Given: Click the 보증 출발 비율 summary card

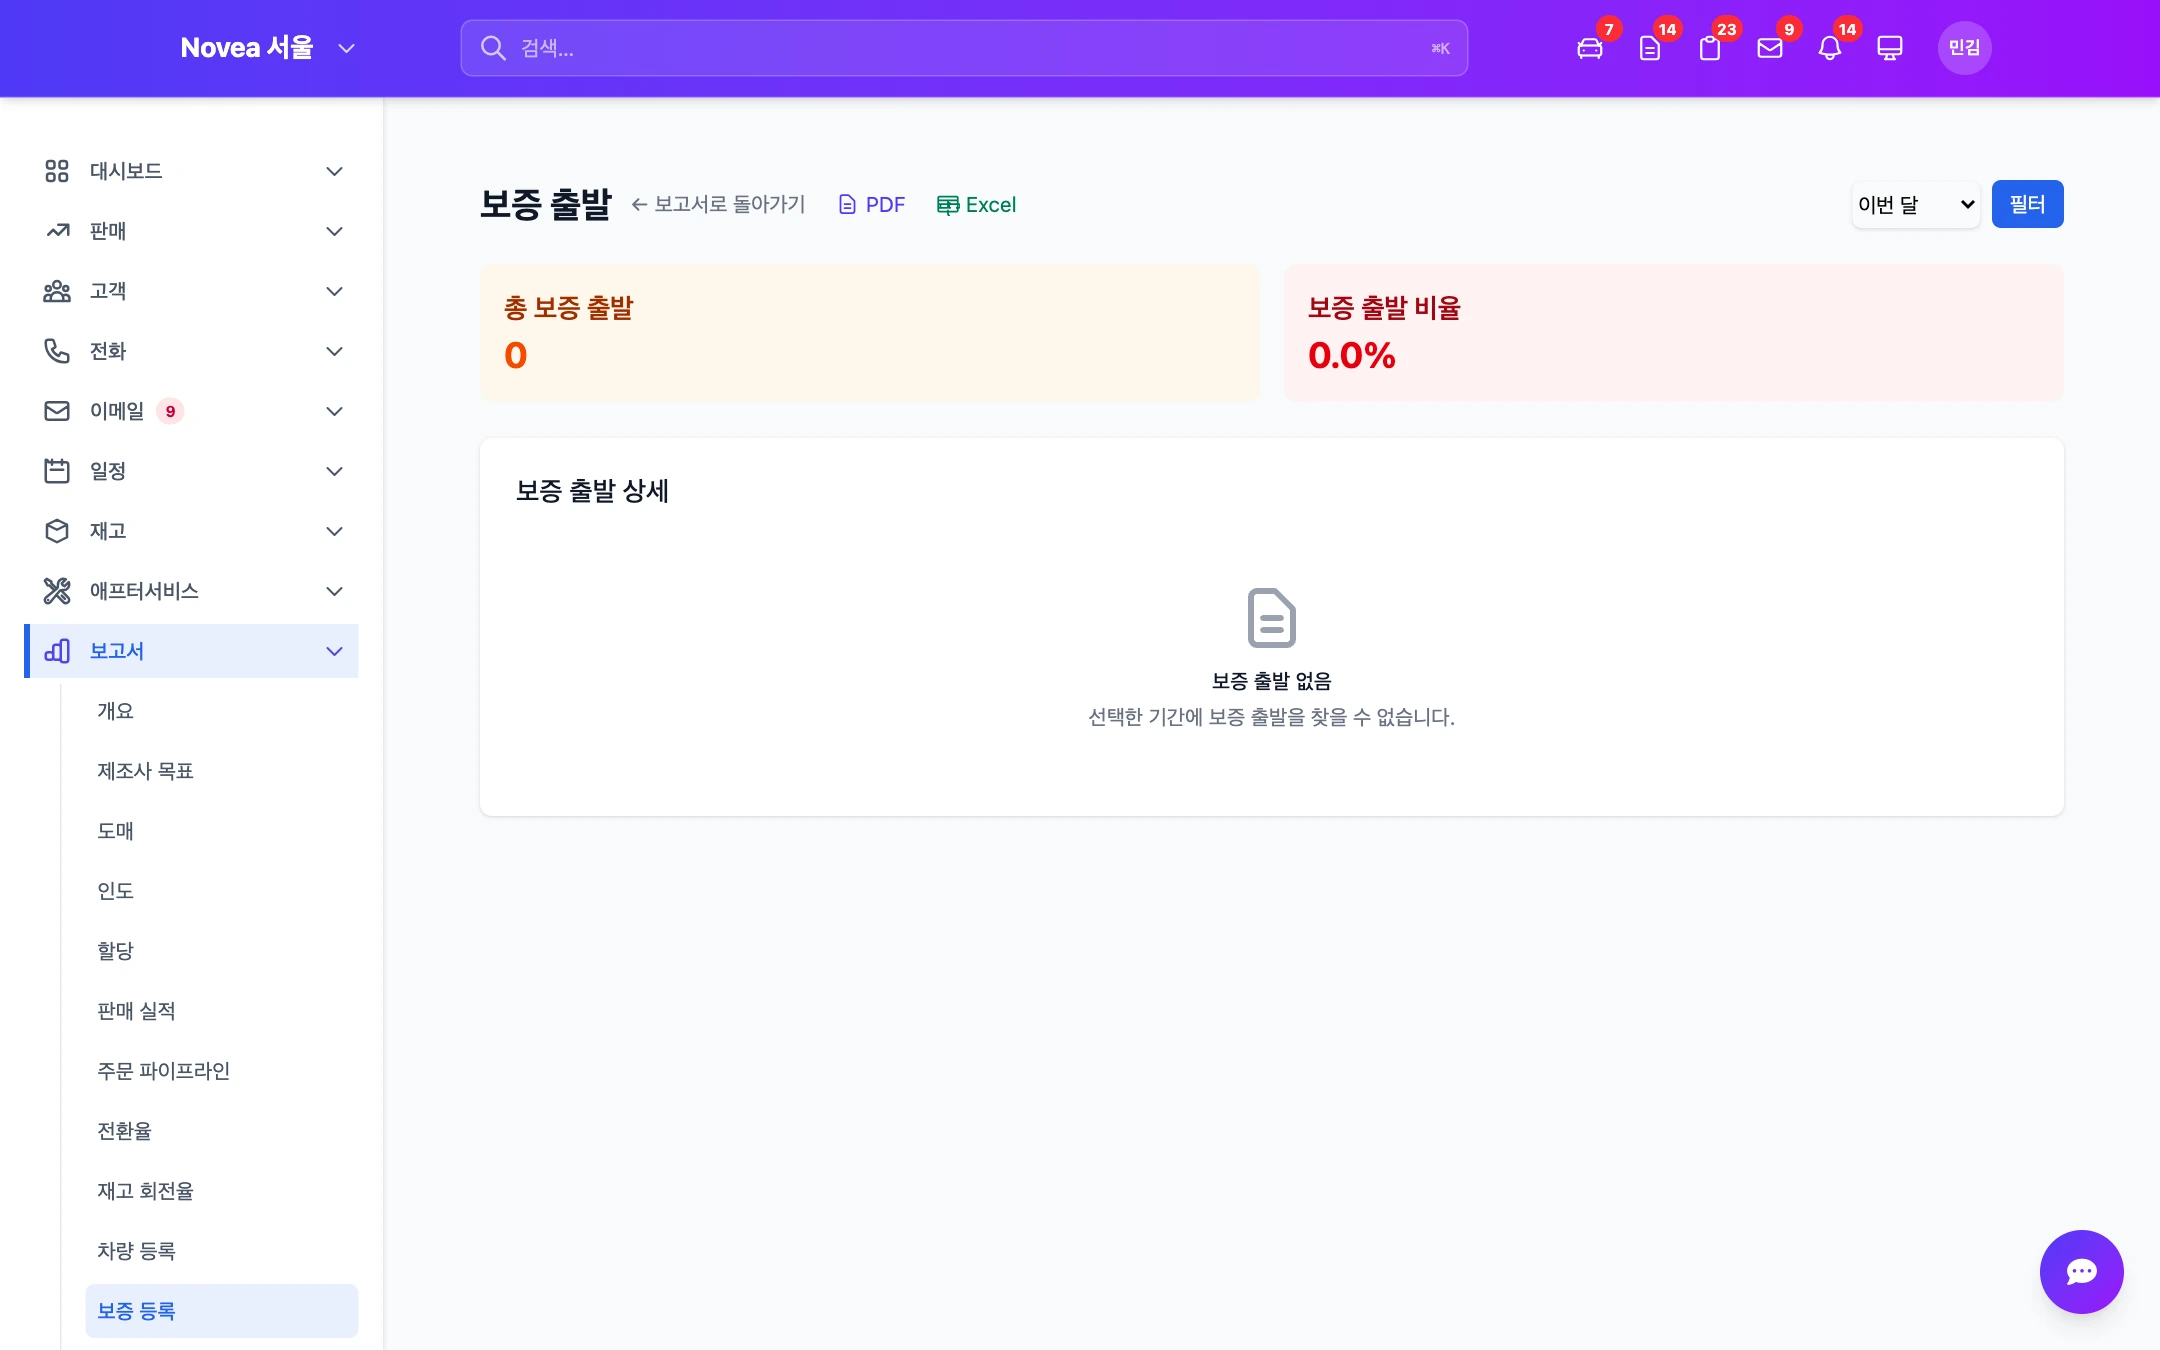Looking at the screenshot, I should [1673, 333].
